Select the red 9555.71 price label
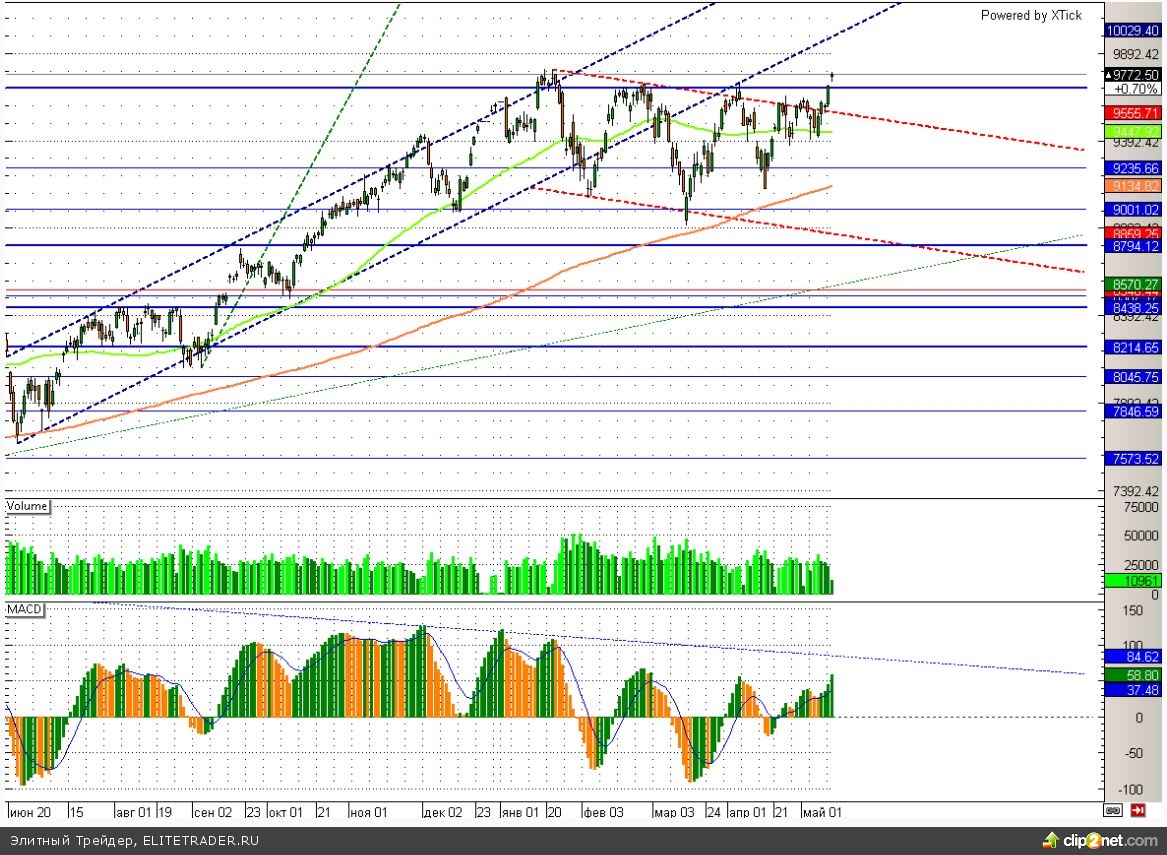 tap(1133, 113)
